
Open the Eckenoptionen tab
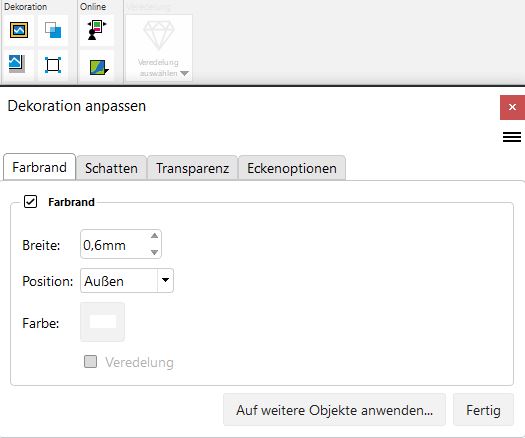(x=292, y=168)
